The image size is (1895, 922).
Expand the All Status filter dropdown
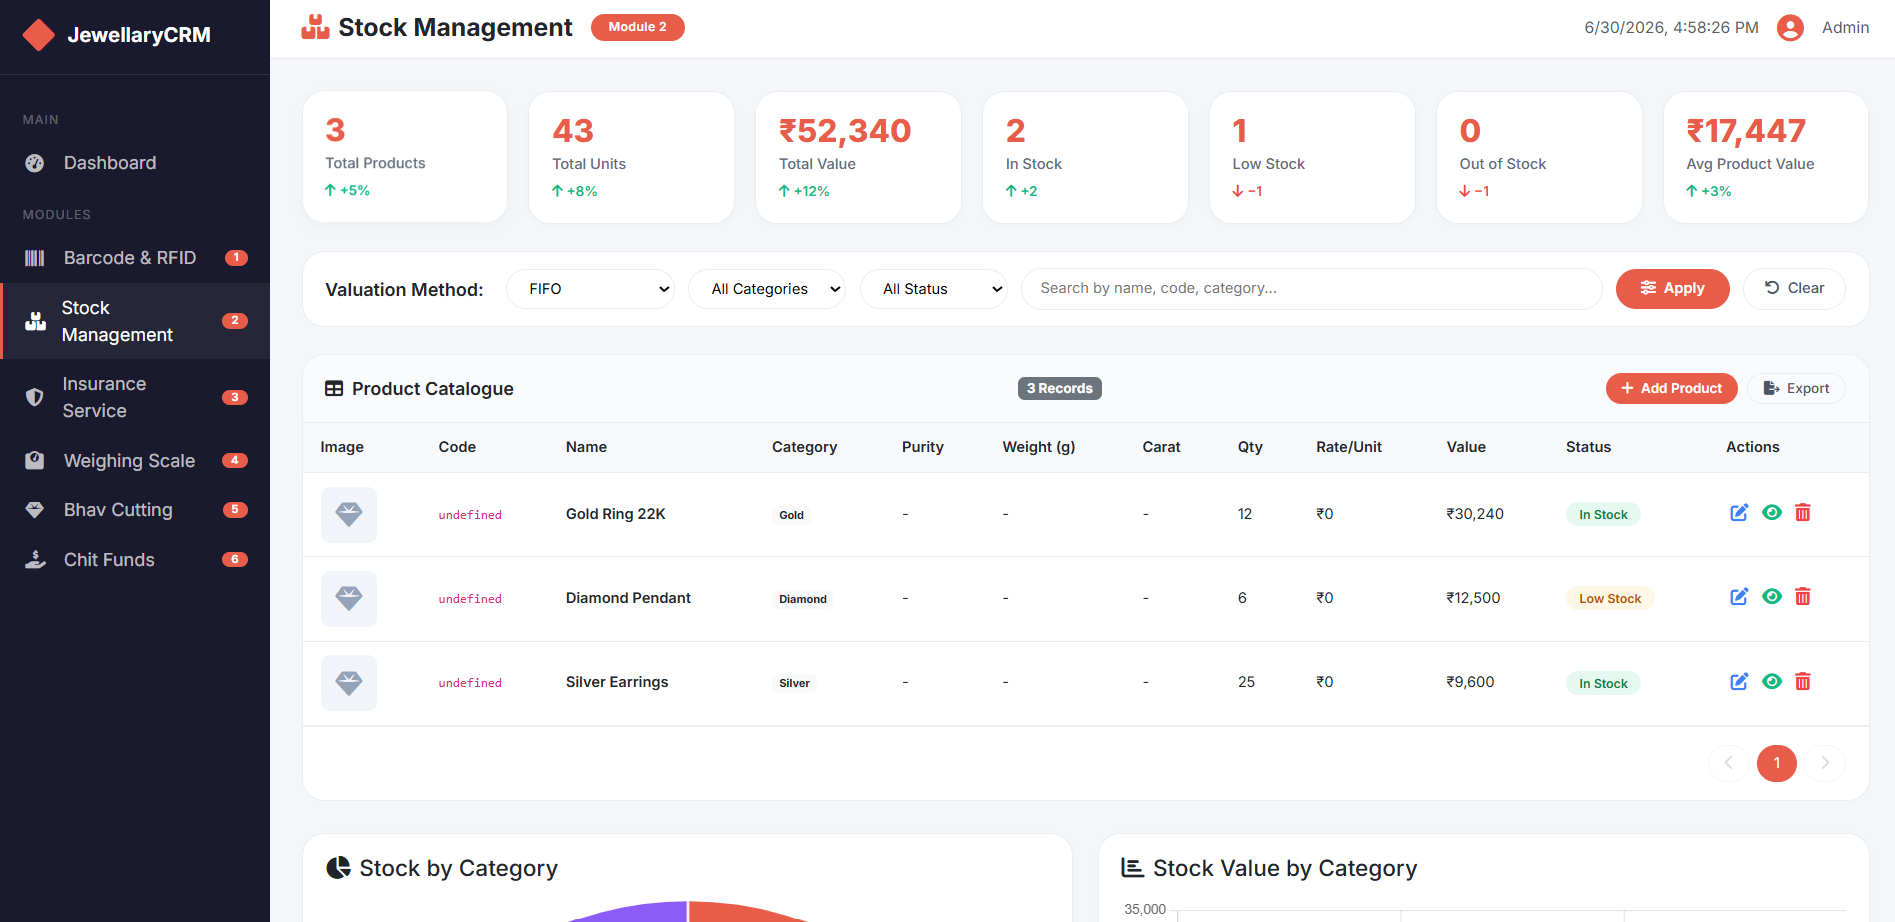(934, 289)
